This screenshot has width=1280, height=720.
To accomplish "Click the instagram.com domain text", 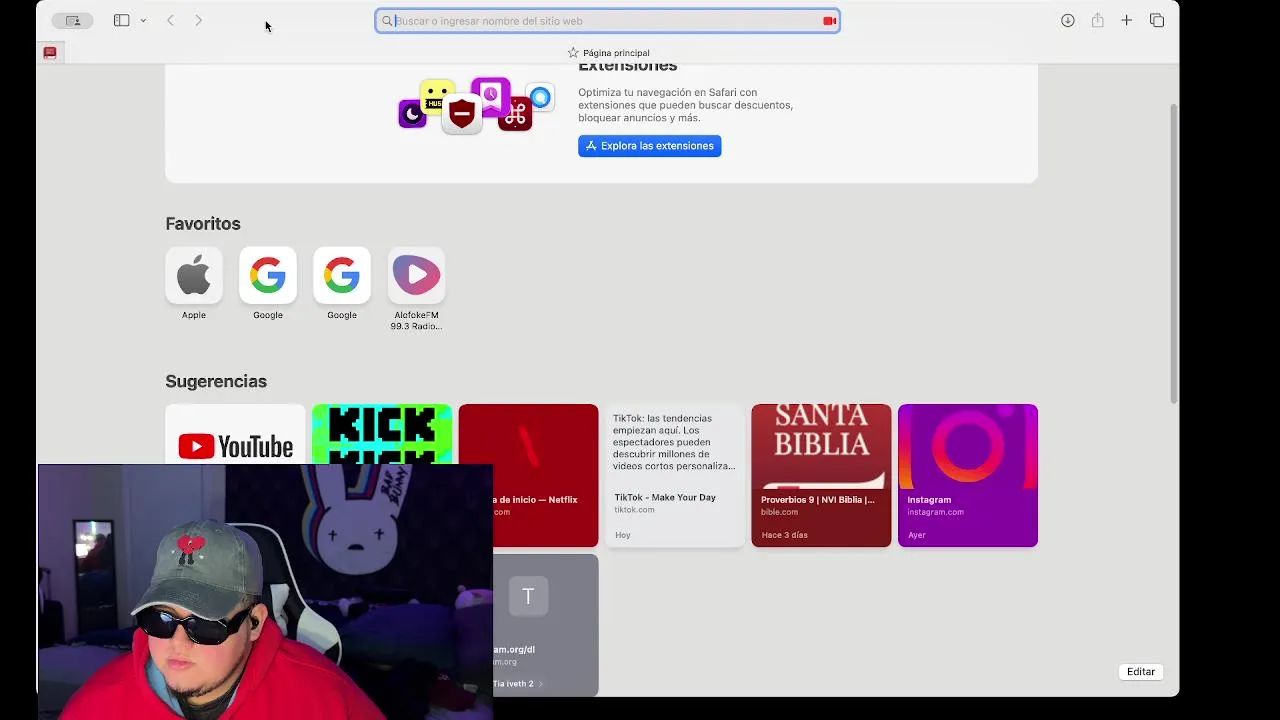I will point(935,512).
